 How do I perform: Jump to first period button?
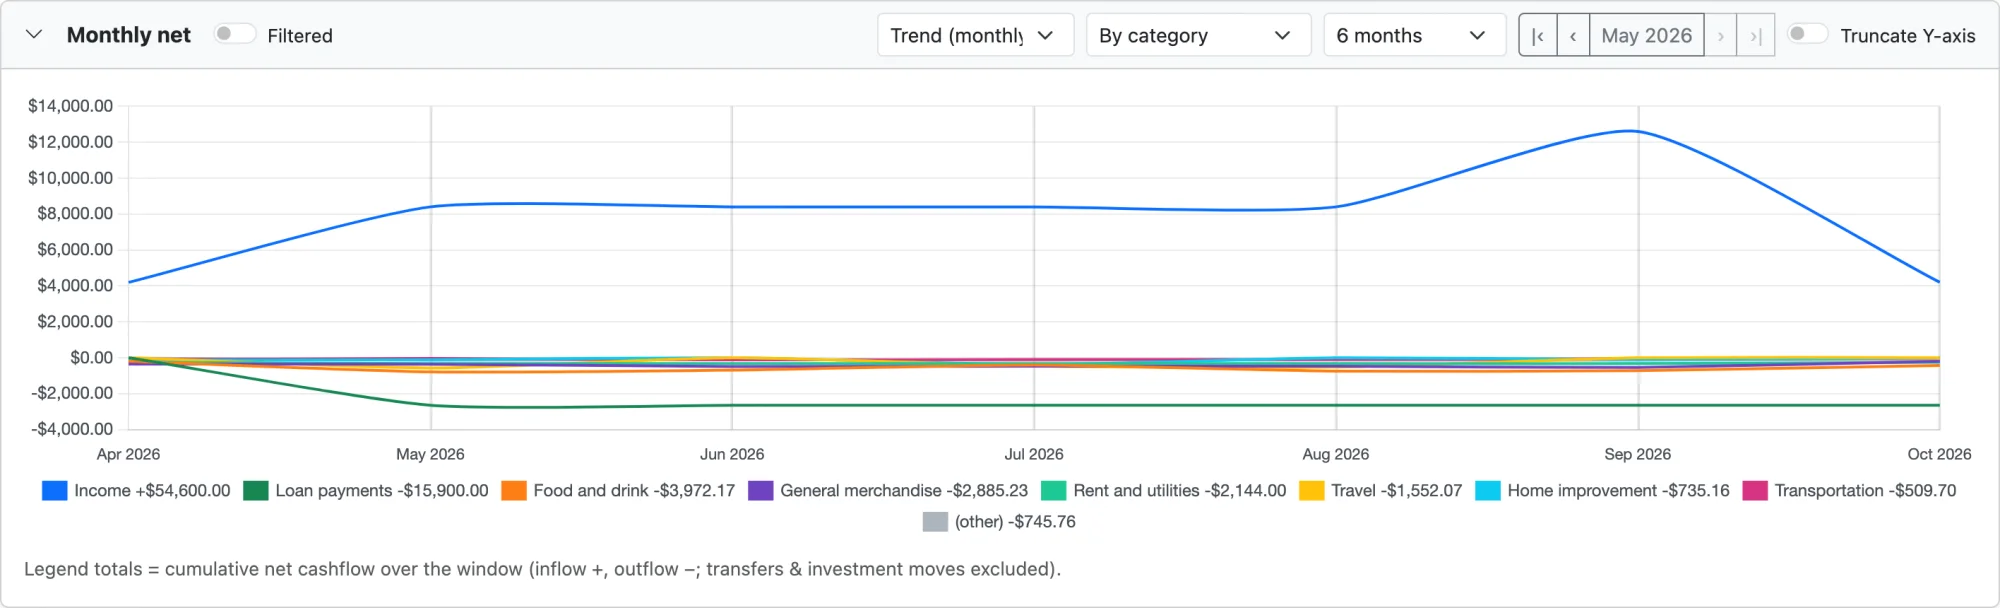click(x=1538, y=35)
